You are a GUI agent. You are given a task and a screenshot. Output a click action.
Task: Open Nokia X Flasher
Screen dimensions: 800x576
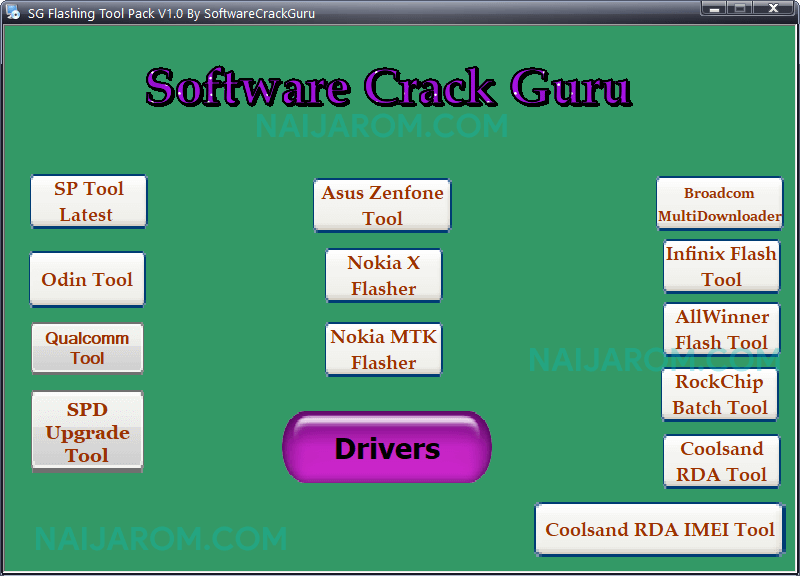coord(384,276)
